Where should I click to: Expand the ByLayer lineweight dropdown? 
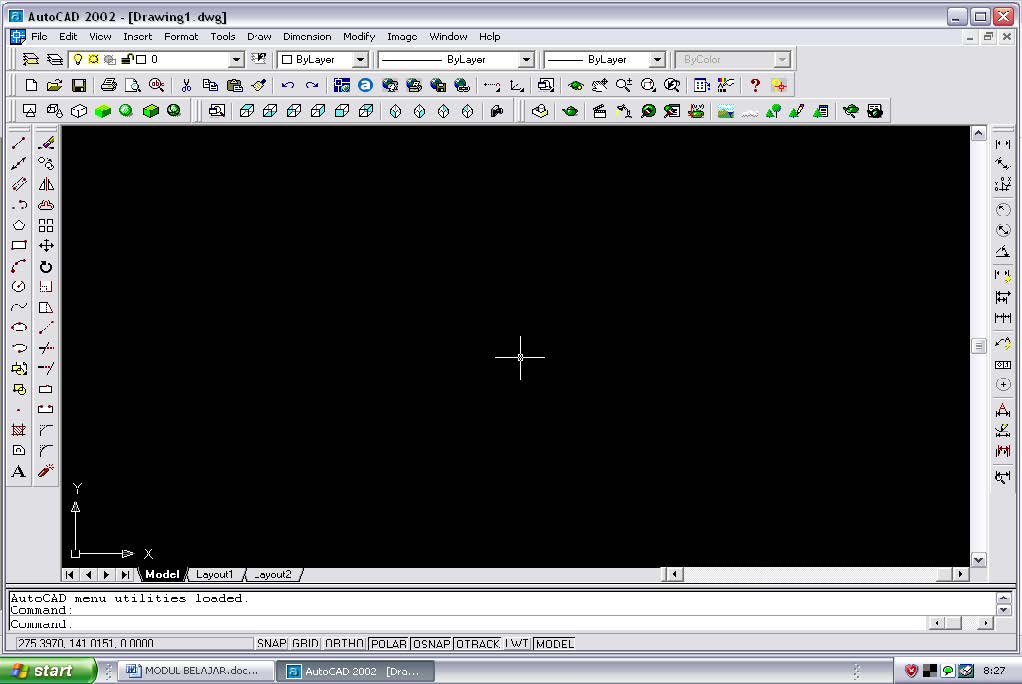click(x=657, y=59)
